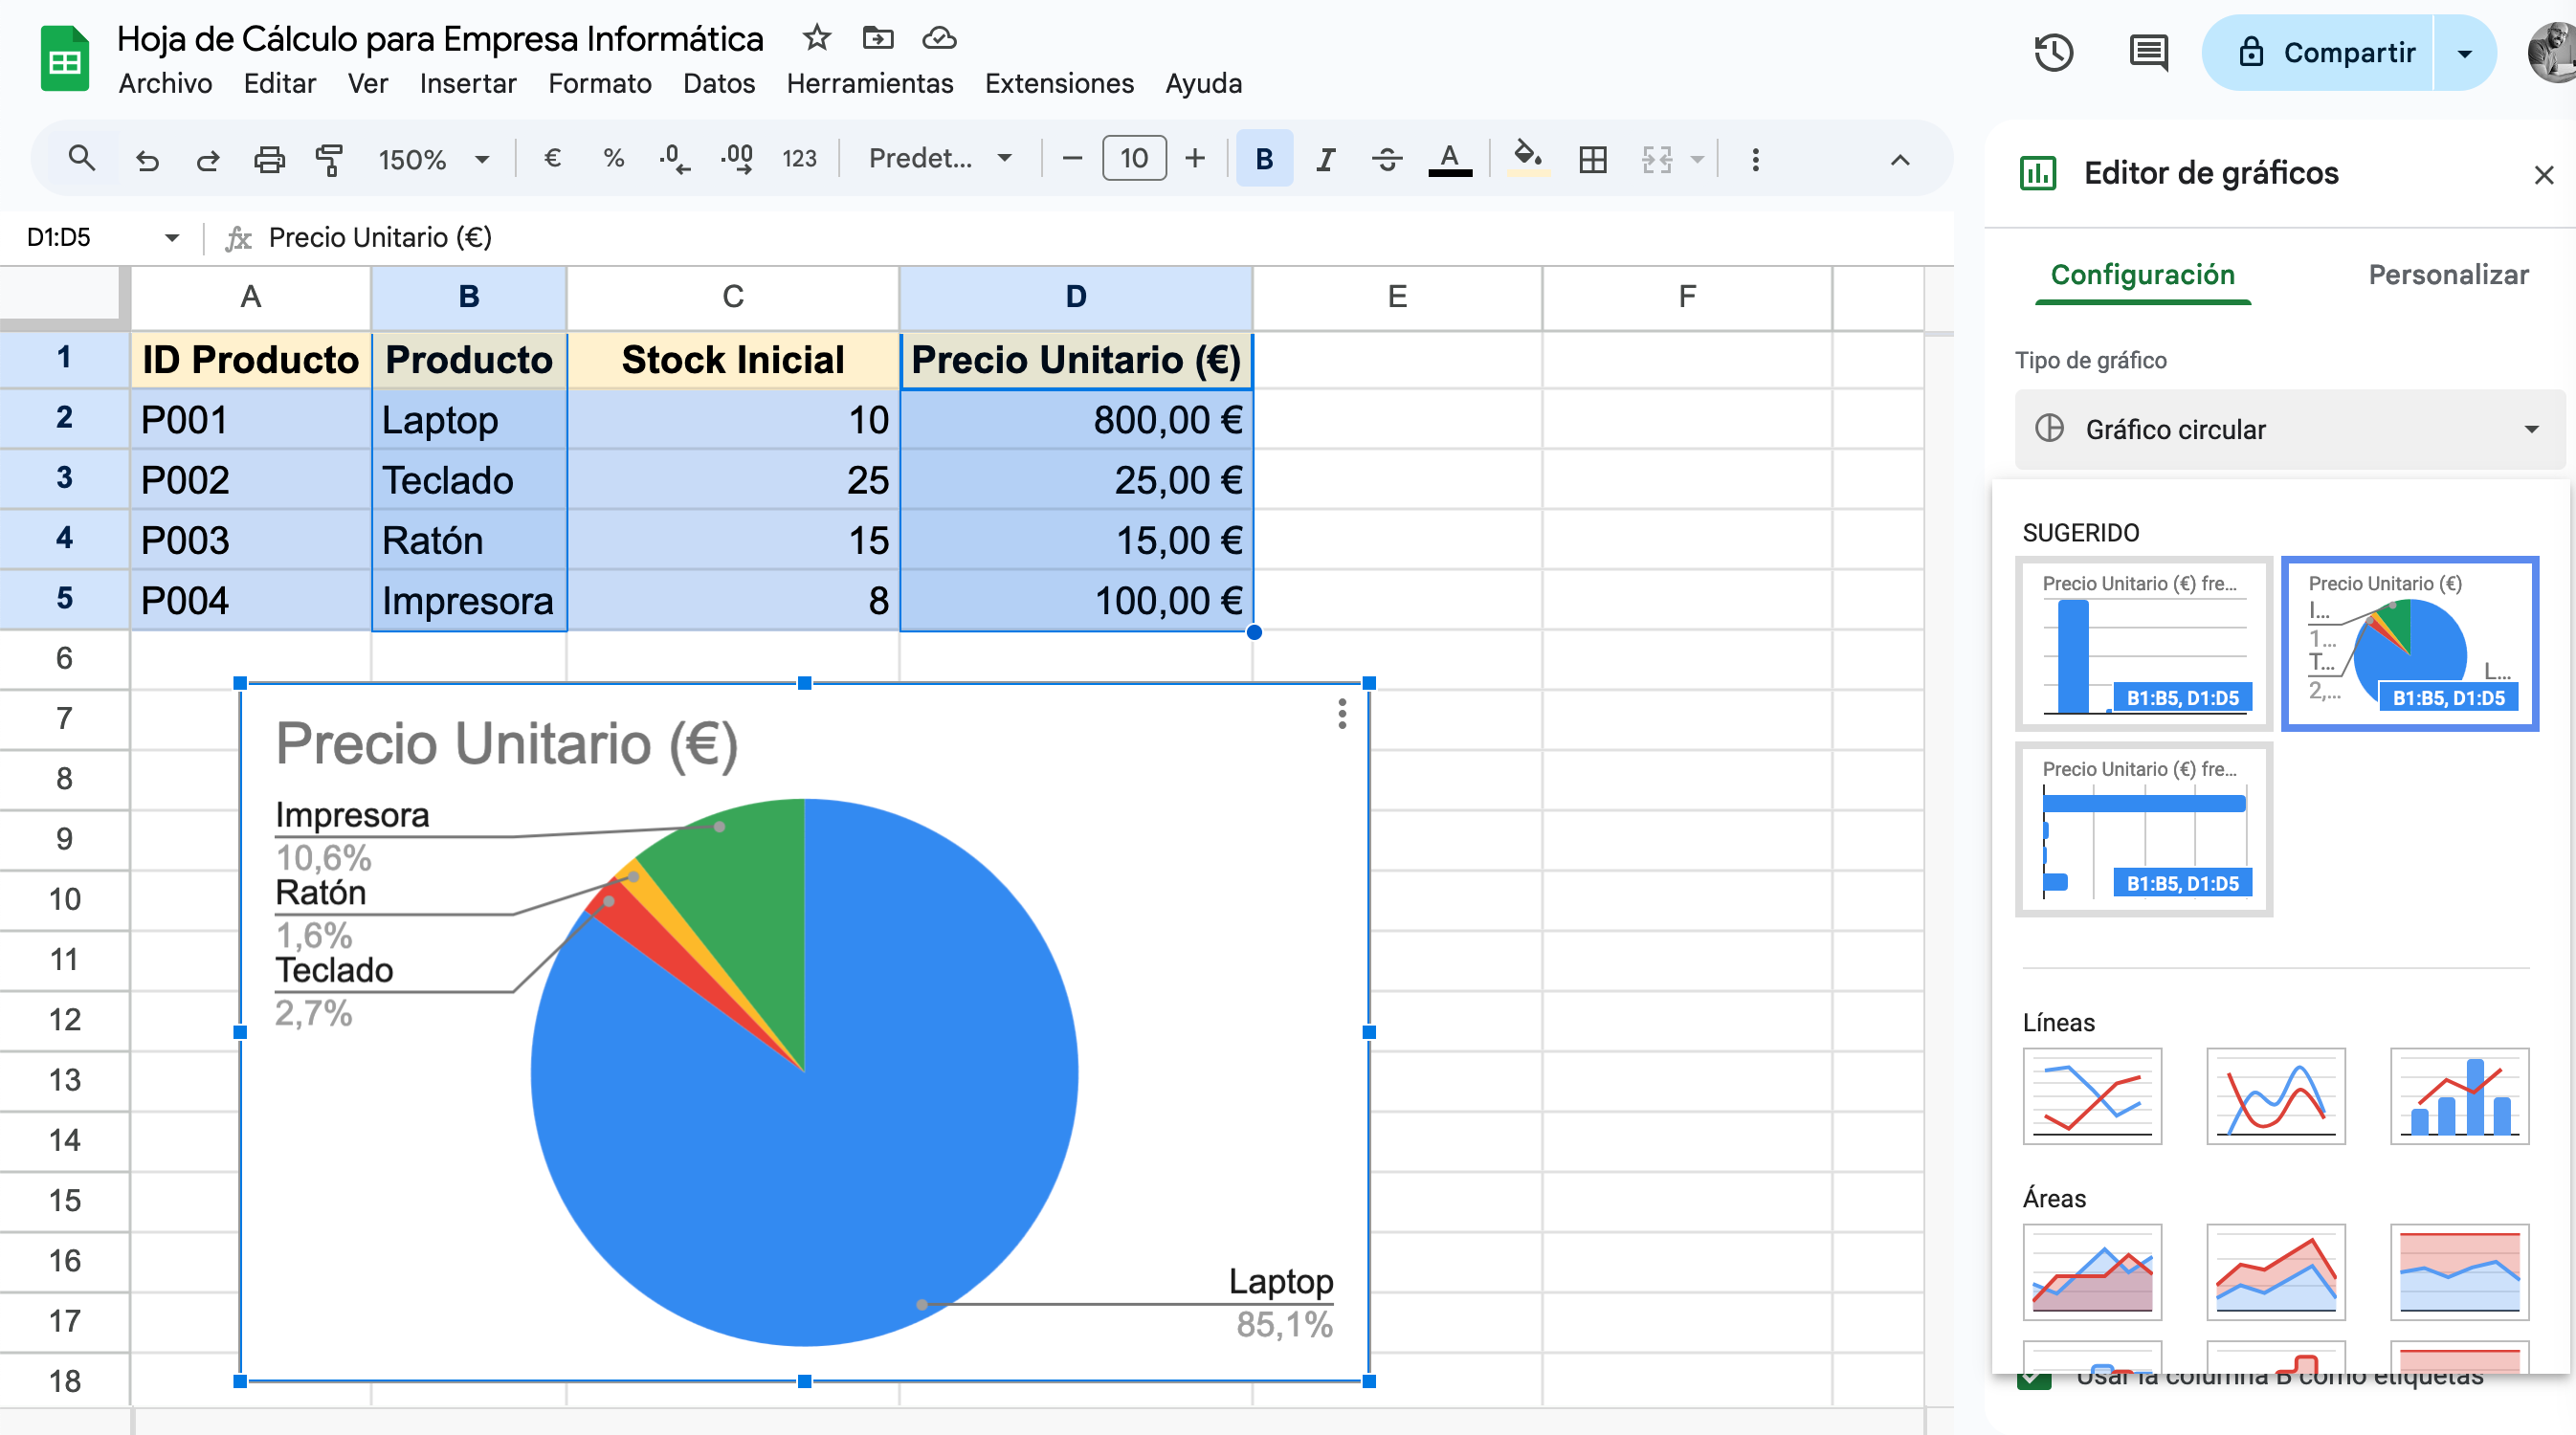Click the paint format roller icon
Image resolution: width=2576 pixels, height=1435 pixels.
[328, 159]
